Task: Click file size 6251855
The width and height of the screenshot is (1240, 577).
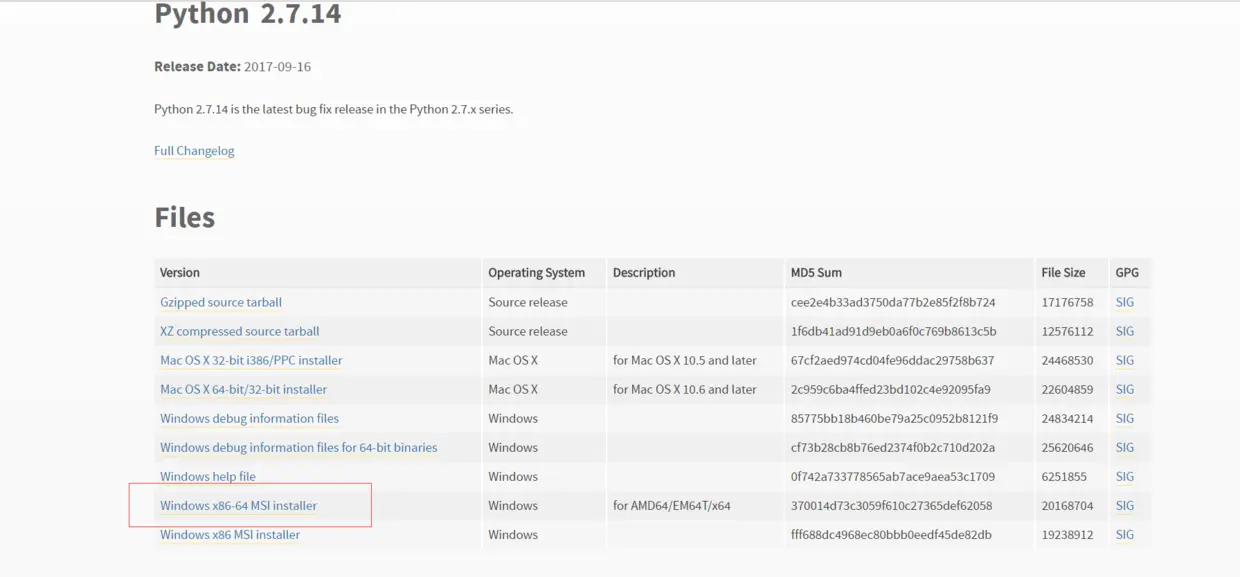Action: 1064,476
